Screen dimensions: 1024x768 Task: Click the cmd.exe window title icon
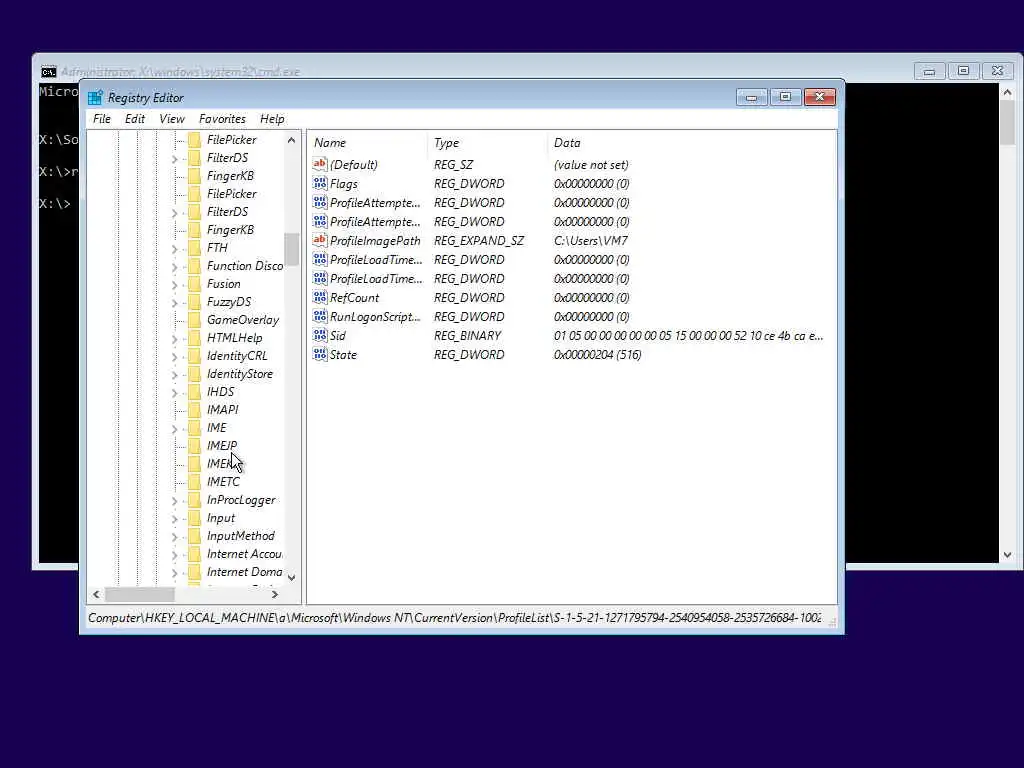(49, 71)
